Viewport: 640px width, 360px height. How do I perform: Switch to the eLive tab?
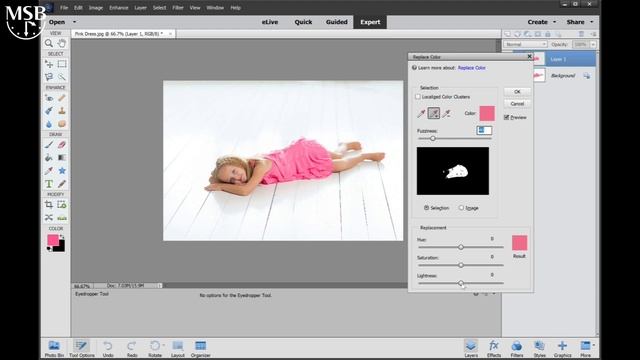tap(270, 22)
